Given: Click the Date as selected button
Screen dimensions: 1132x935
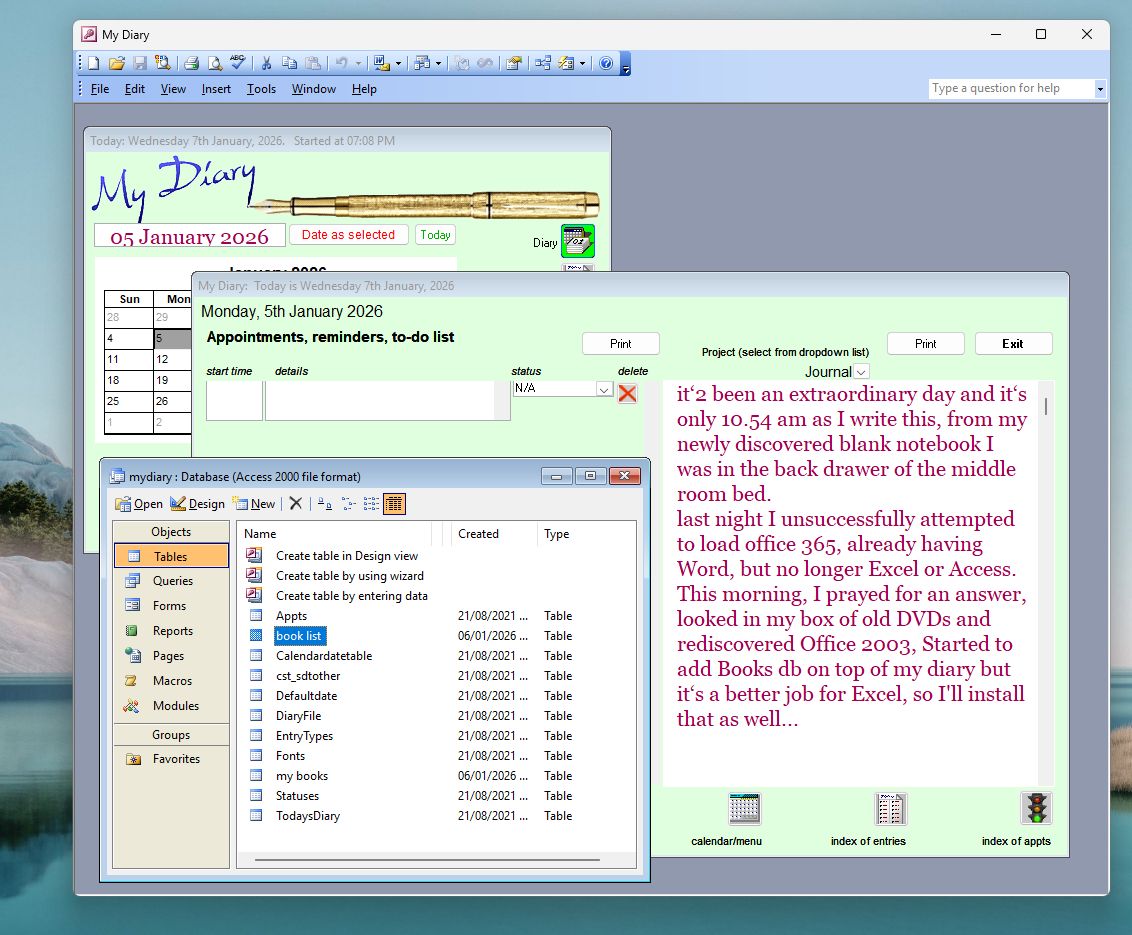Looking at the screenshot, I should tap(348, 235).
